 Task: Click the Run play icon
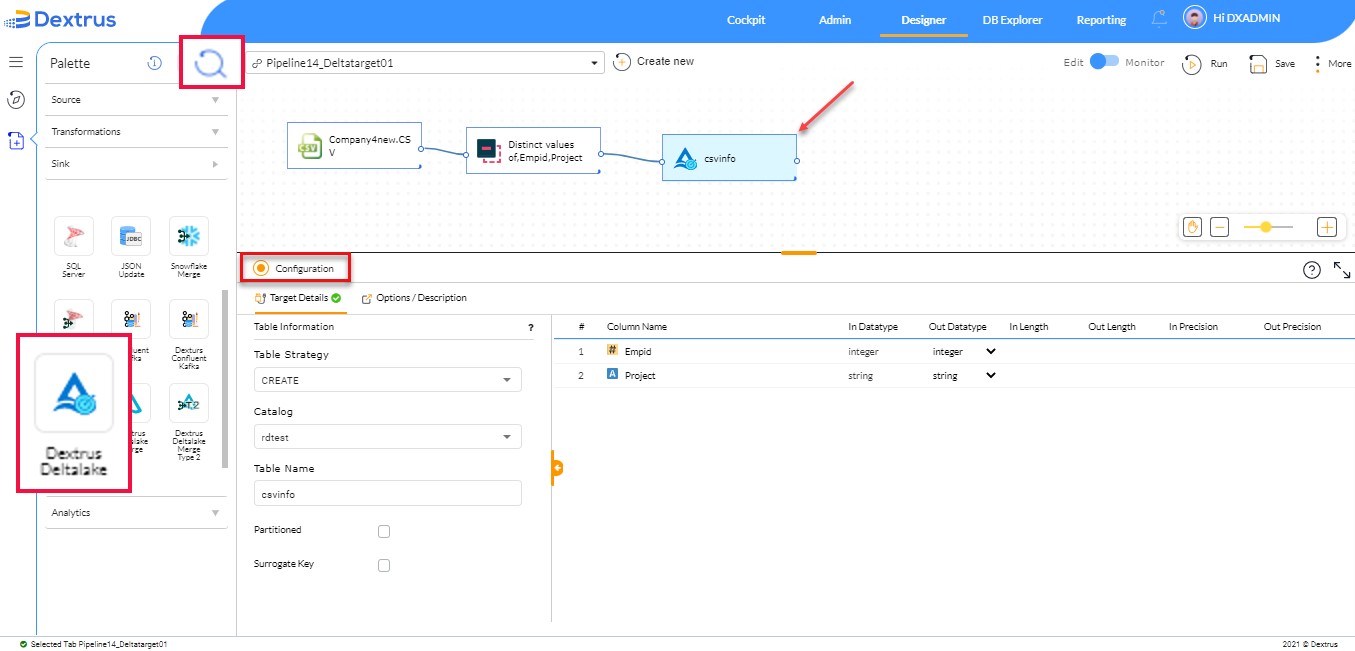pos(1191,64)
